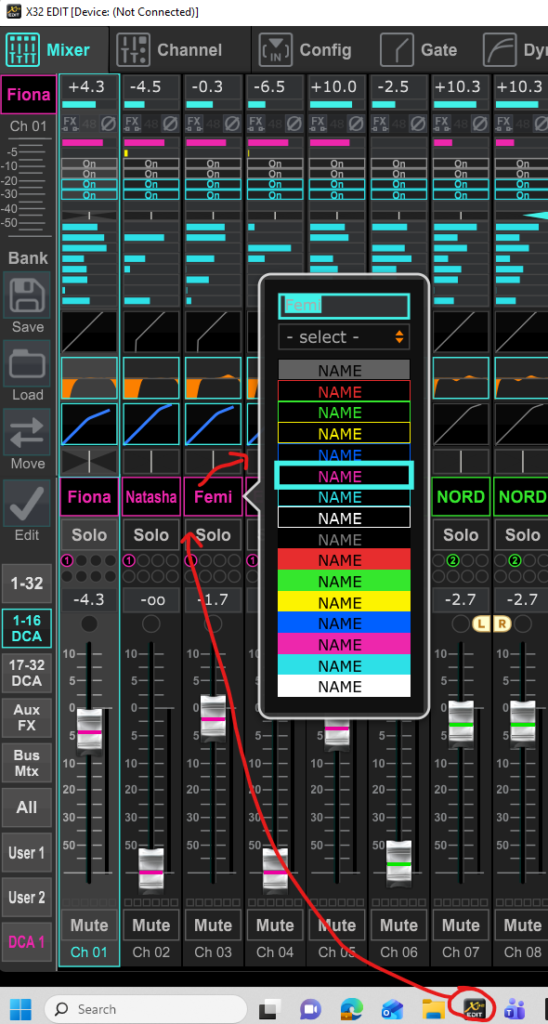This screenshot has height=1024, width=548.
Task: Toggle the Ch 02 FX icon
Action: (x=132, y=122)
